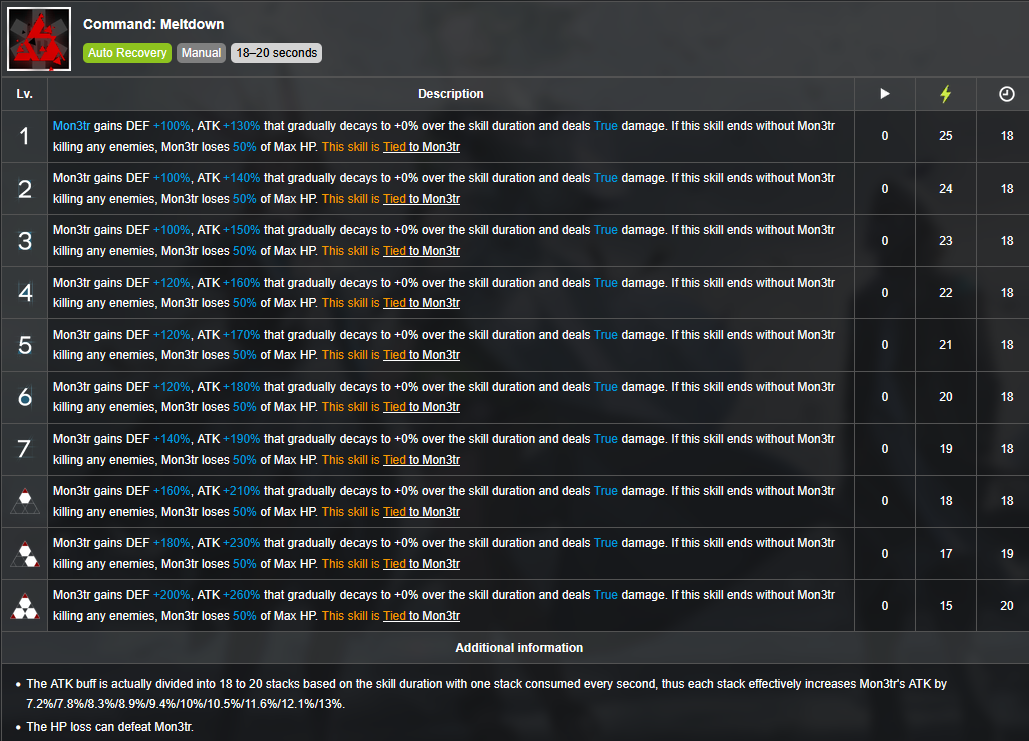Open Tied to Mon3tr link in level 3 row
This screenshot has width=1029, height=741.
421,251
